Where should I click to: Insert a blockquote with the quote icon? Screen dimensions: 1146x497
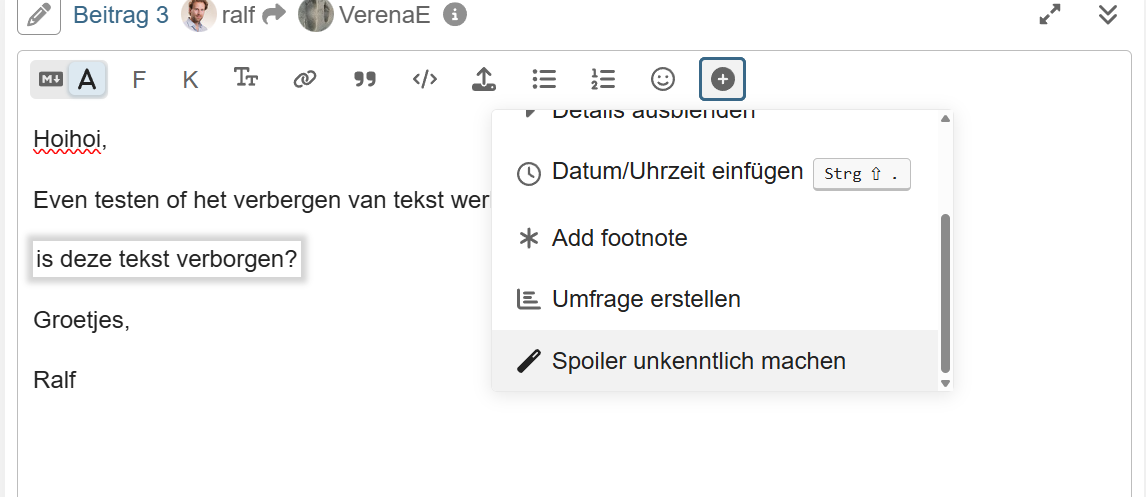pyautogui.click(x=365, y=79)
